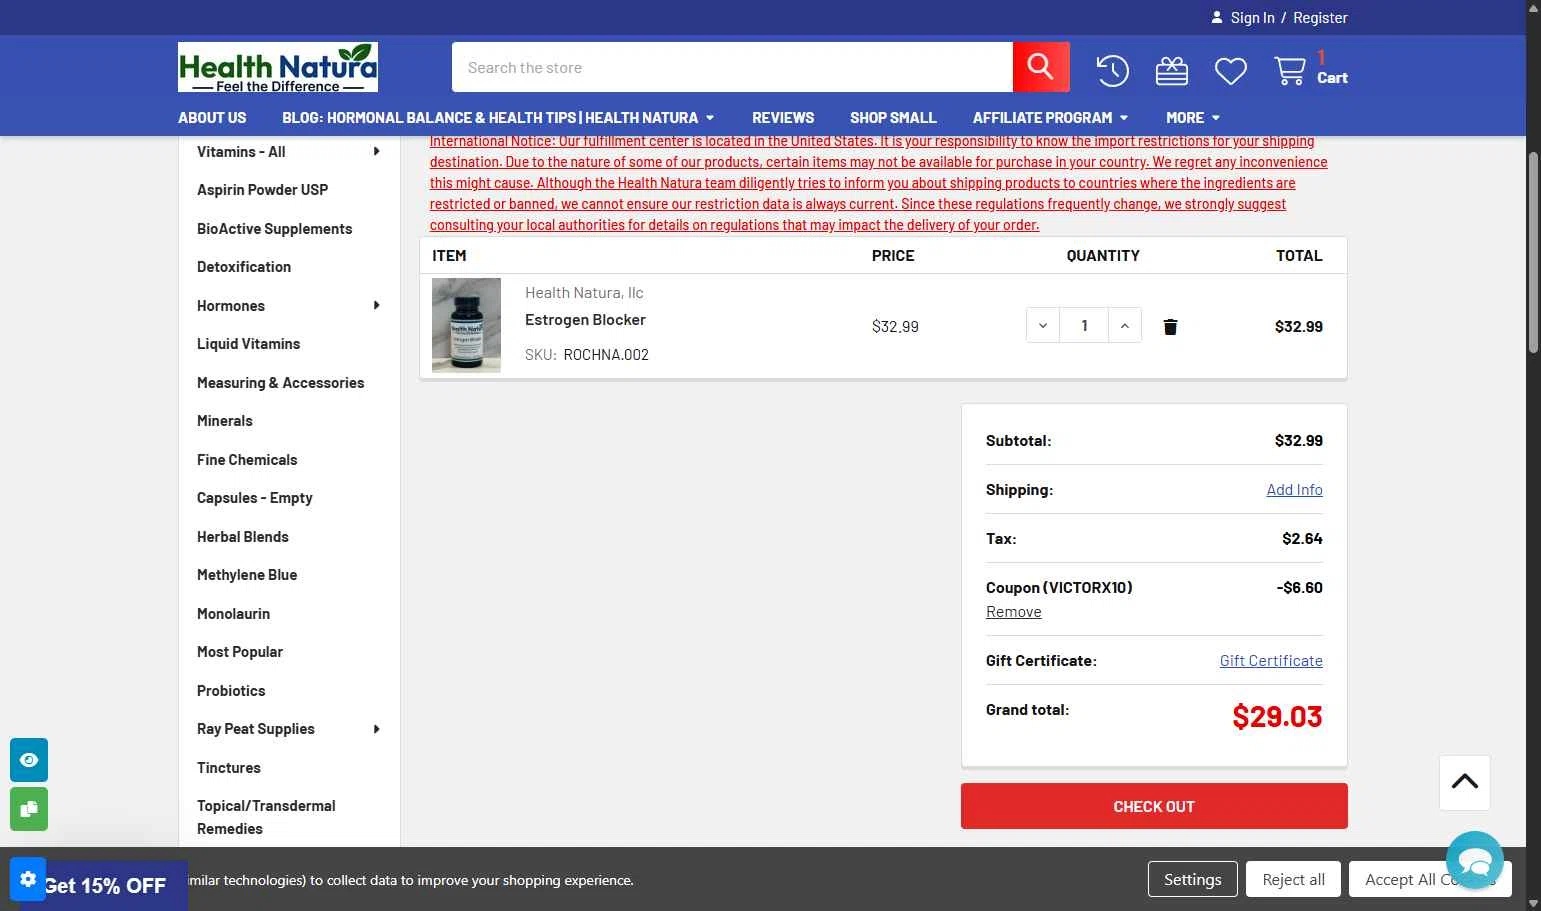Open cookie Settings button

[x=1192, y=879]
